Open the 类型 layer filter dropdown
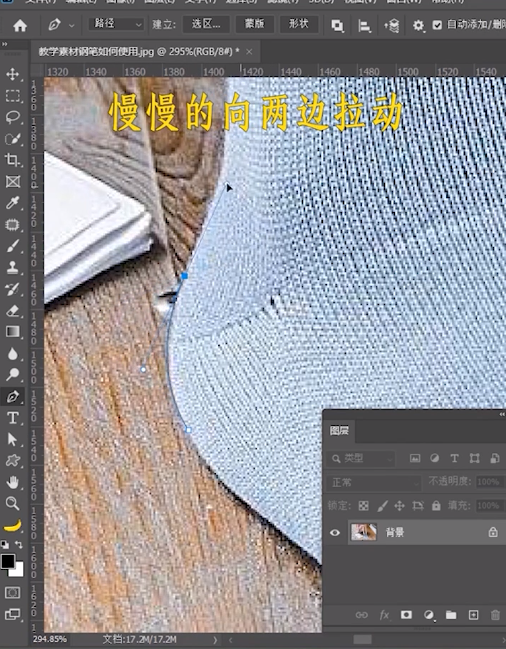Screen dimensions: 506x649 click(360, 458)
